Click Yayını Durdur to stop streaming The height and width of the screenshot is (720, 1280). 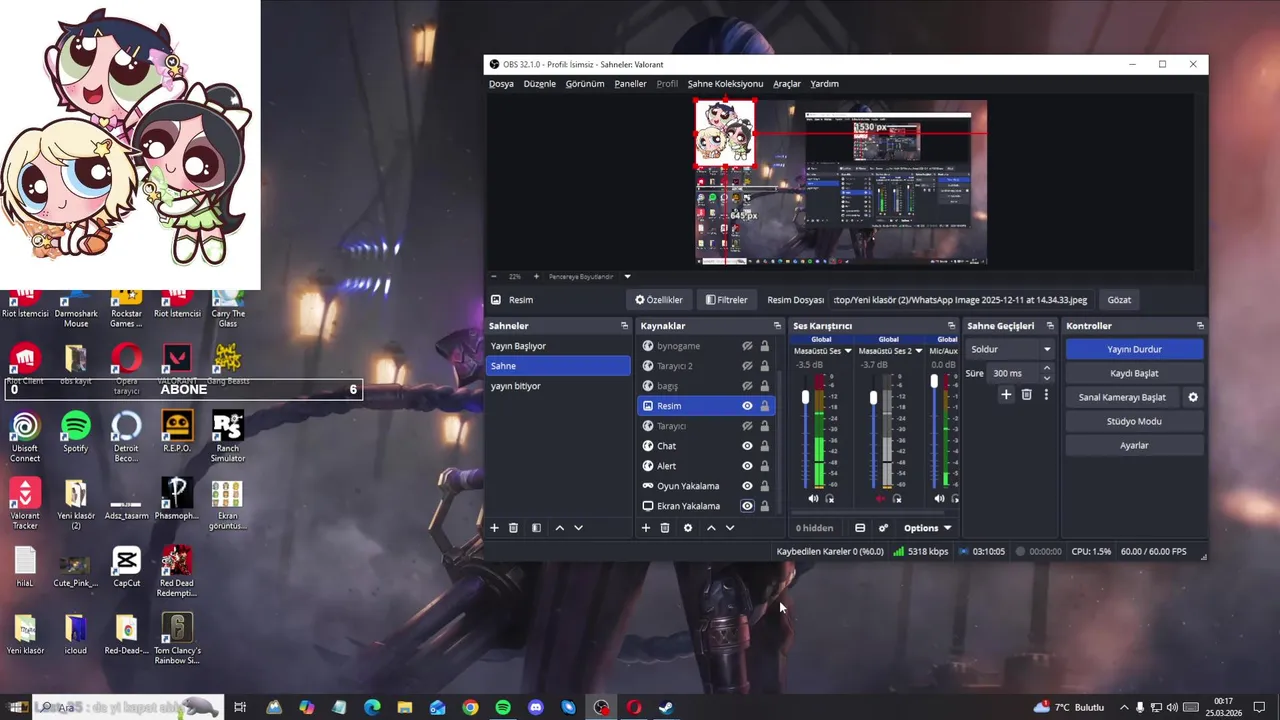click(1134, 349)
